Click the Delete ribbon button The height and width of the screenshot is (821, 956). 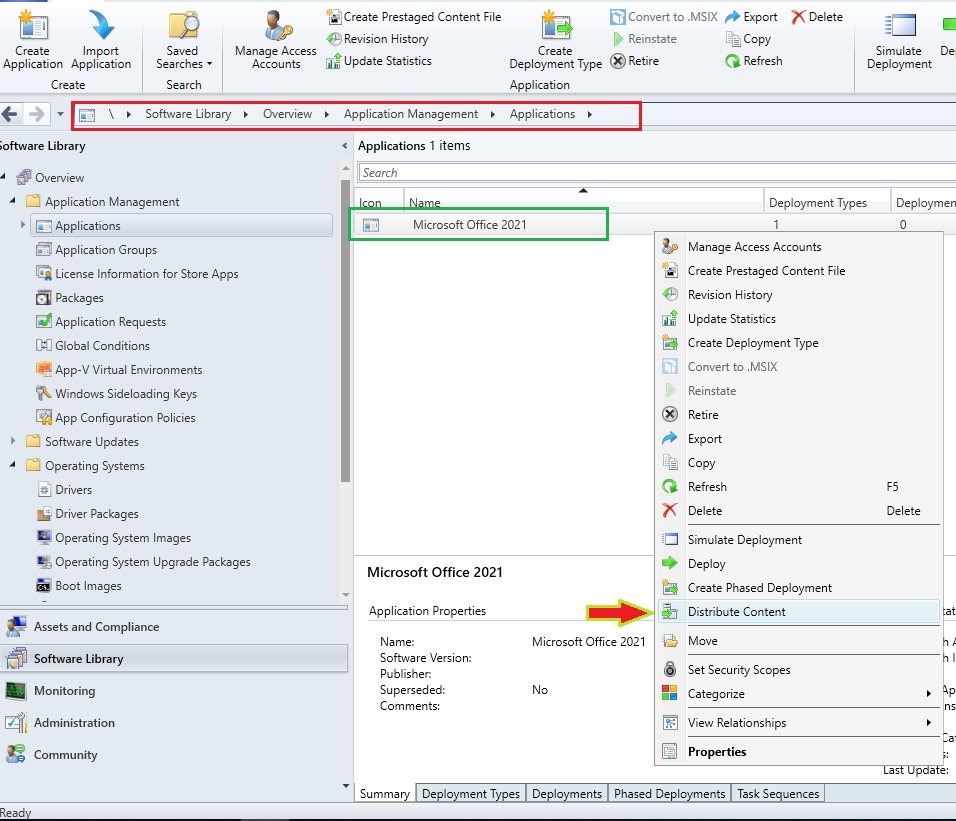pos(817,17)
